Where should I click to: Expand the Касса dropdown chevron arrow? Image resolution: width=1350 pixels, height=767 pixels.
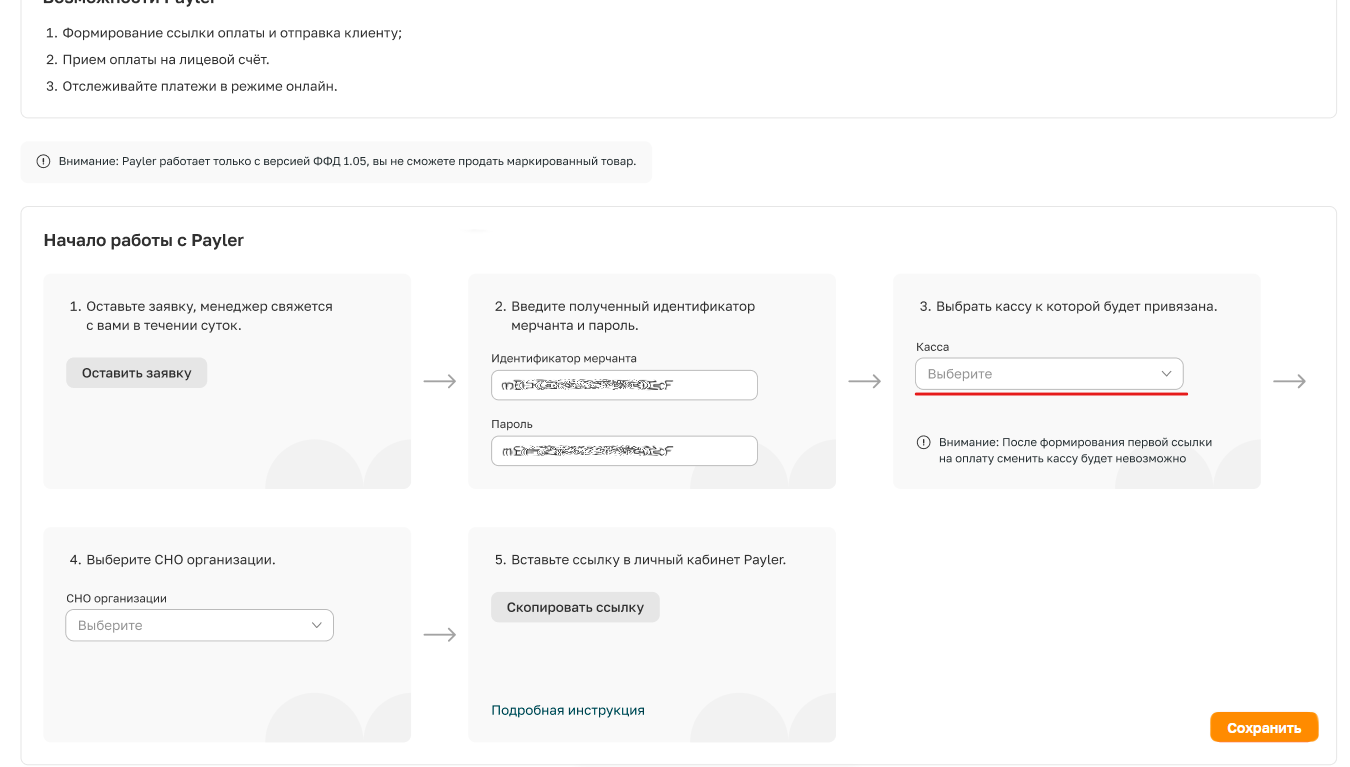click(1166, 374)
